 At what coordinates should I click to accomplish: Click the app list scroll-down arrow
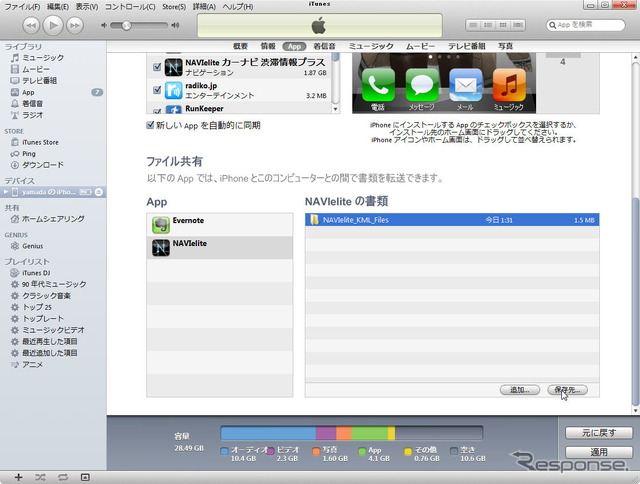(x=336, y=109)
